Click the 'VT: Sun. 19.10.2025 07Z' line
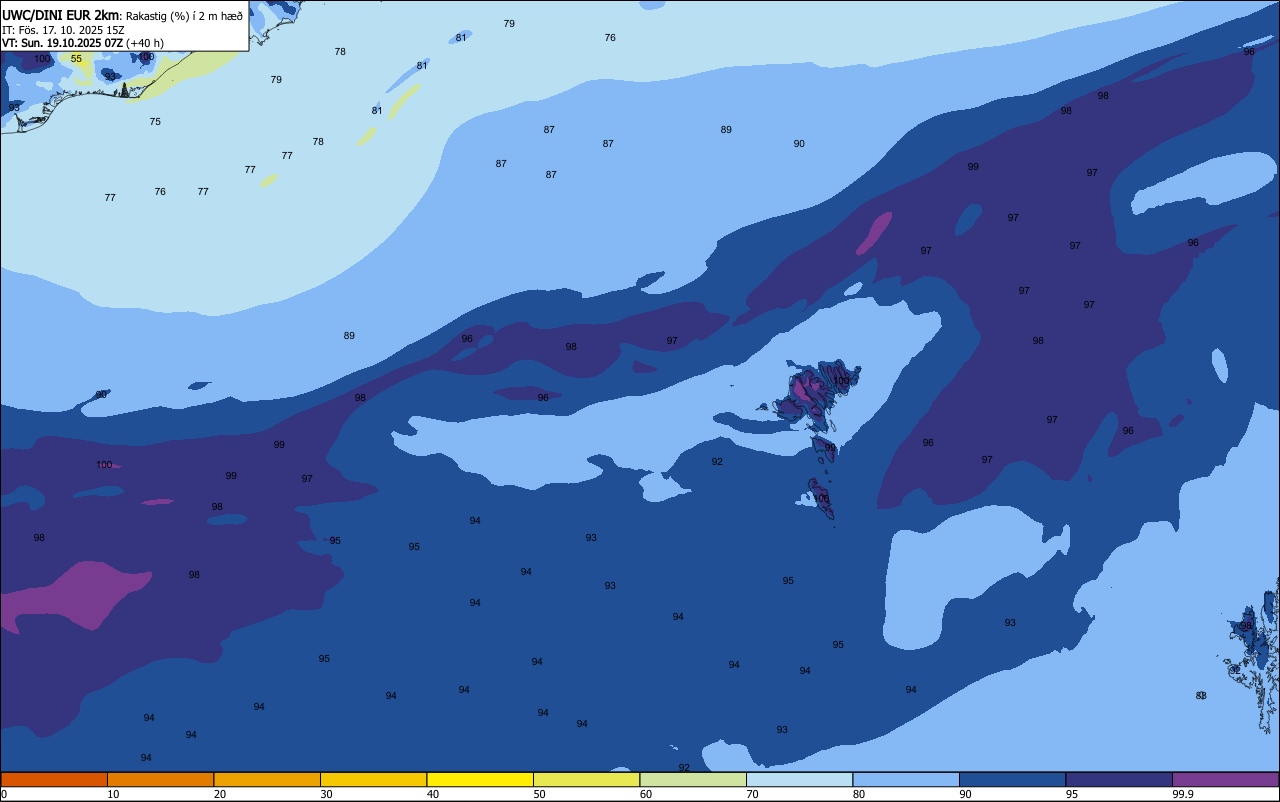1280x802 pixels. point(62,43)
